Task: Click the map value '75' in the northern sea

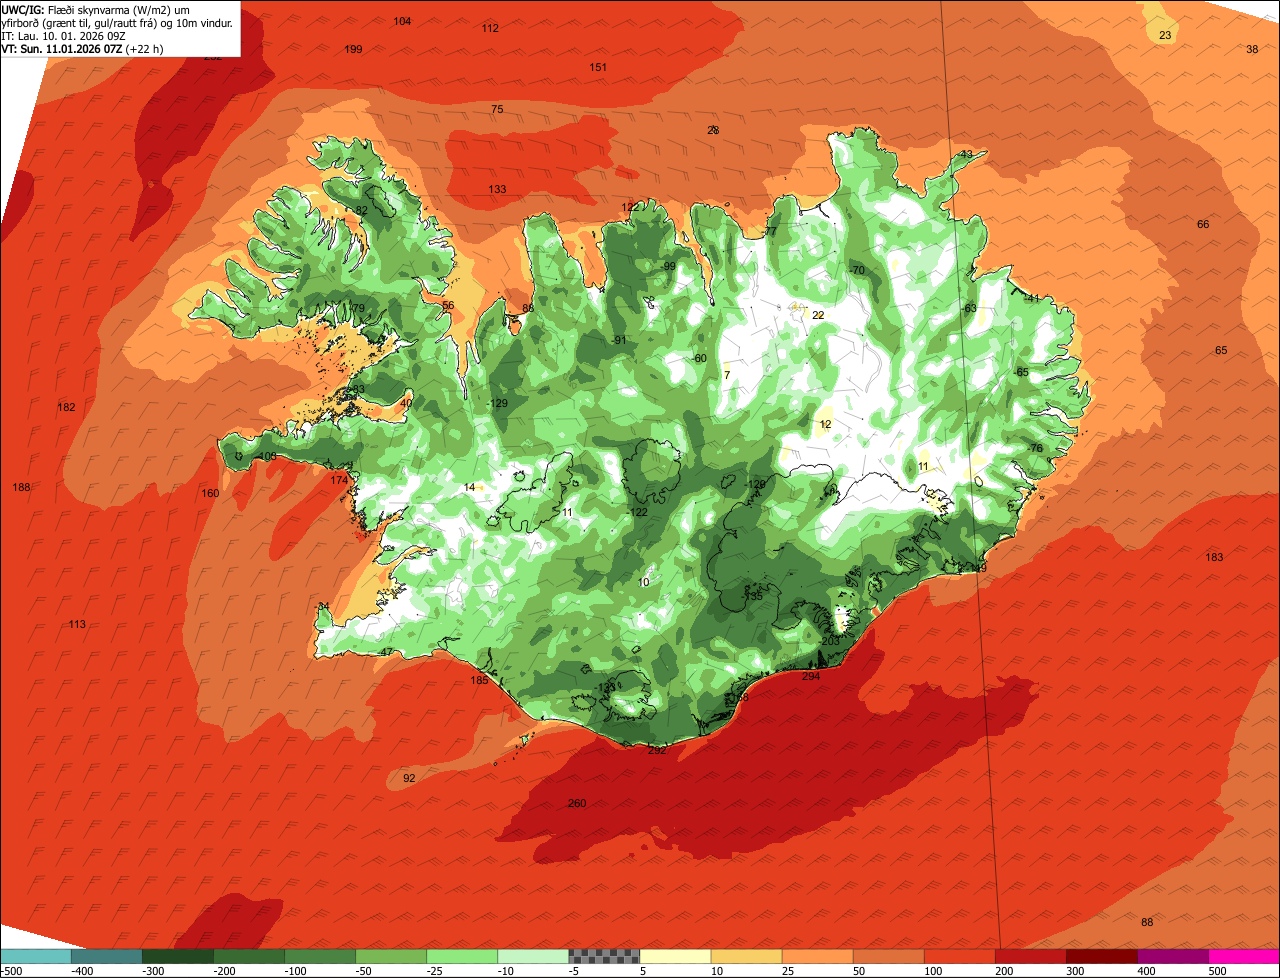Action: [x=497, y=109]
